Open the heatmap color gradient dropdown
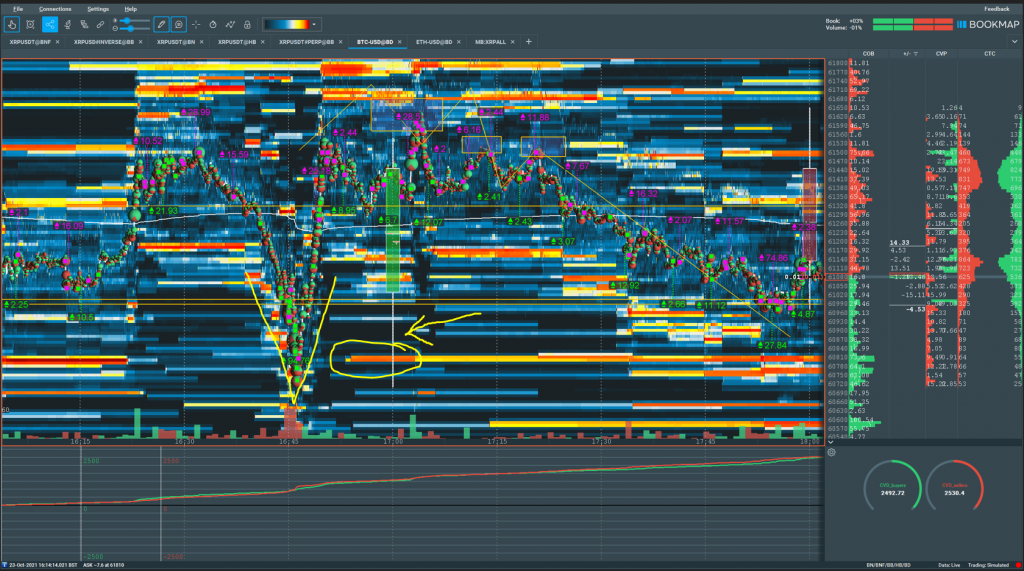 coord(290,25)
